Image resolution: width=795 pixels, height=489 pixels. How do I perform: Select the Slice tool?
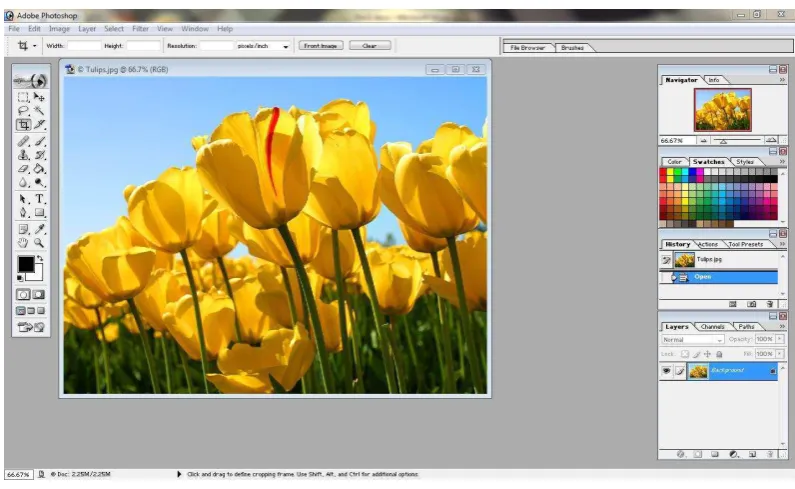coord(39,124)
